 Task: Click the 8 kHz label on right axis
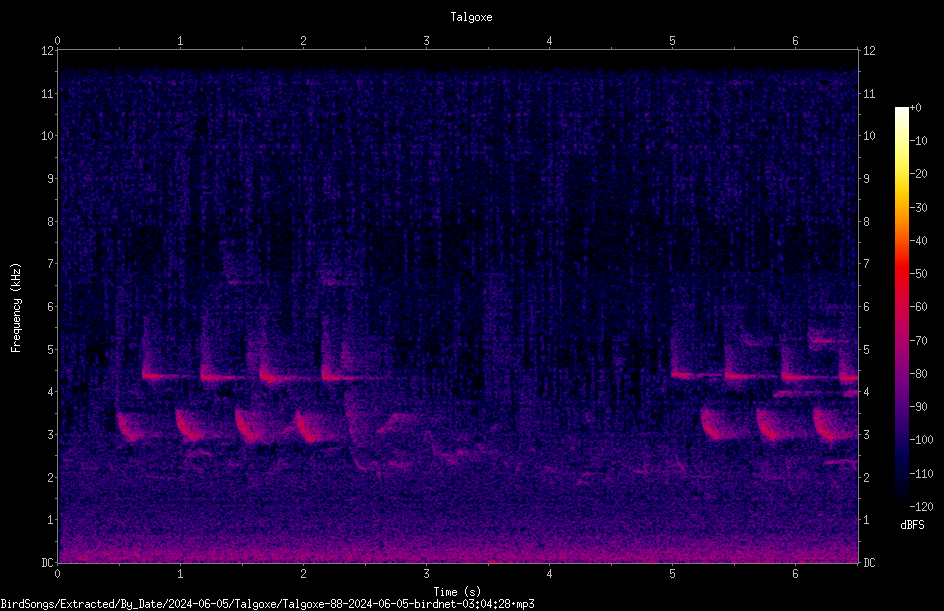(x=866, y=222)
